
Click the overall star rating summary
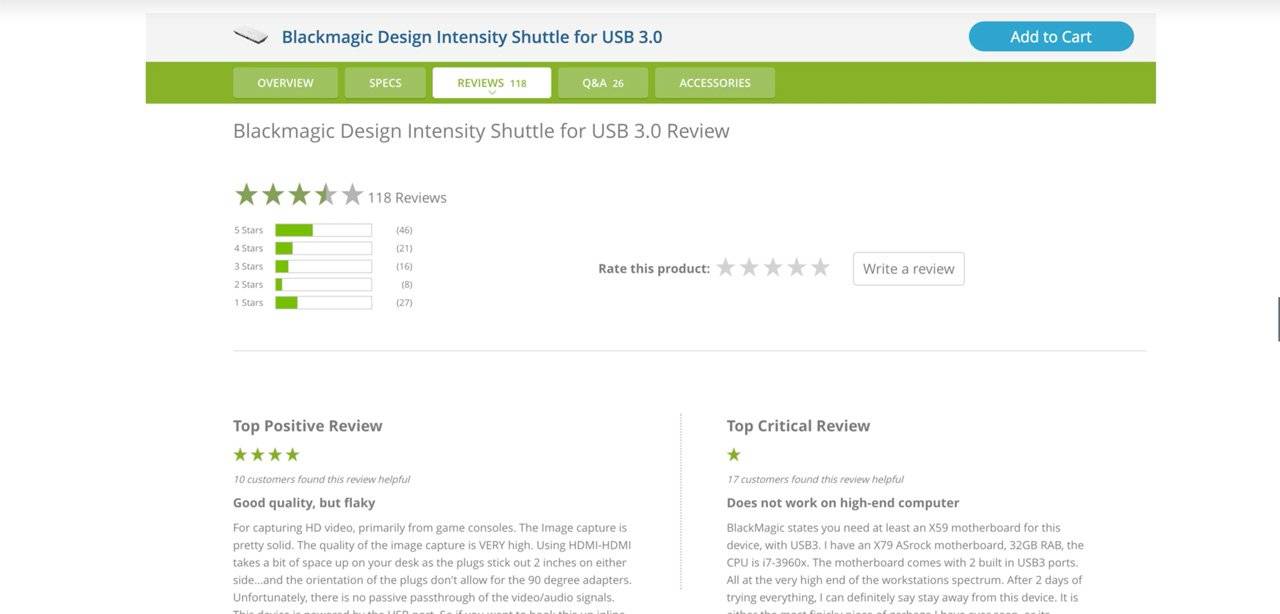[298, 195]
